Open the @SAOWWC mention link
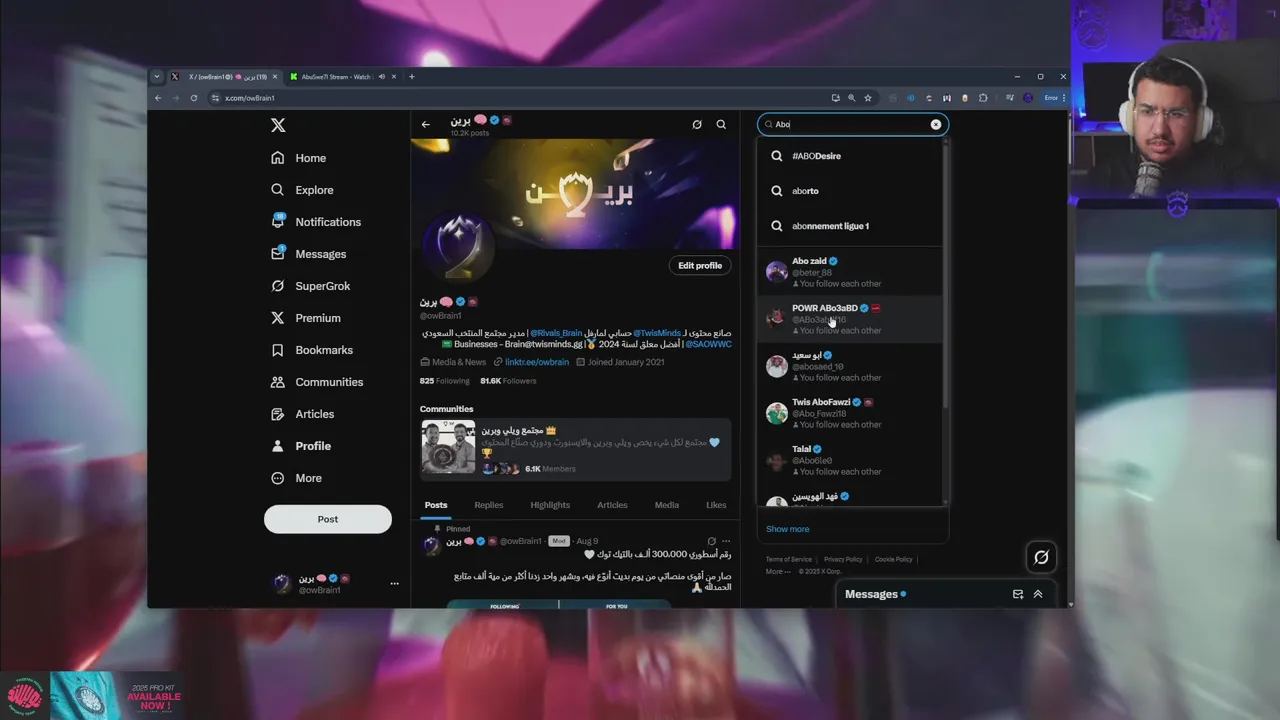1280x720 pixels. 708,345
